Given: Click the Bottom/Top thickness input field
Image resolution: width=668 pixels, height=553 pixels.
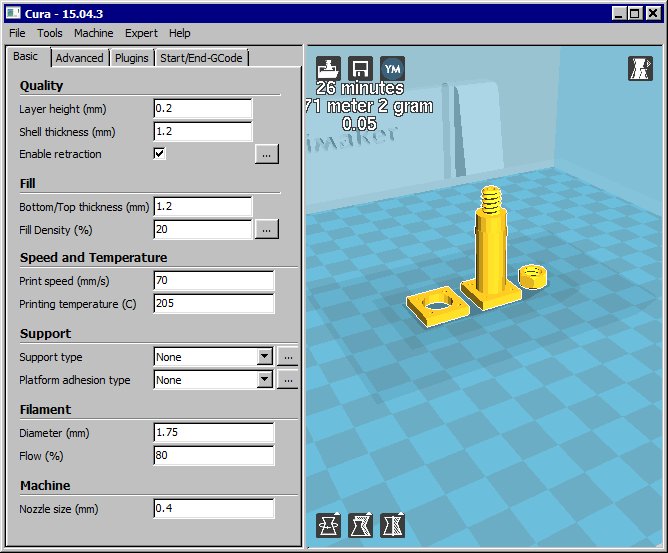Looking at the screenshot, I should point(203,207).
